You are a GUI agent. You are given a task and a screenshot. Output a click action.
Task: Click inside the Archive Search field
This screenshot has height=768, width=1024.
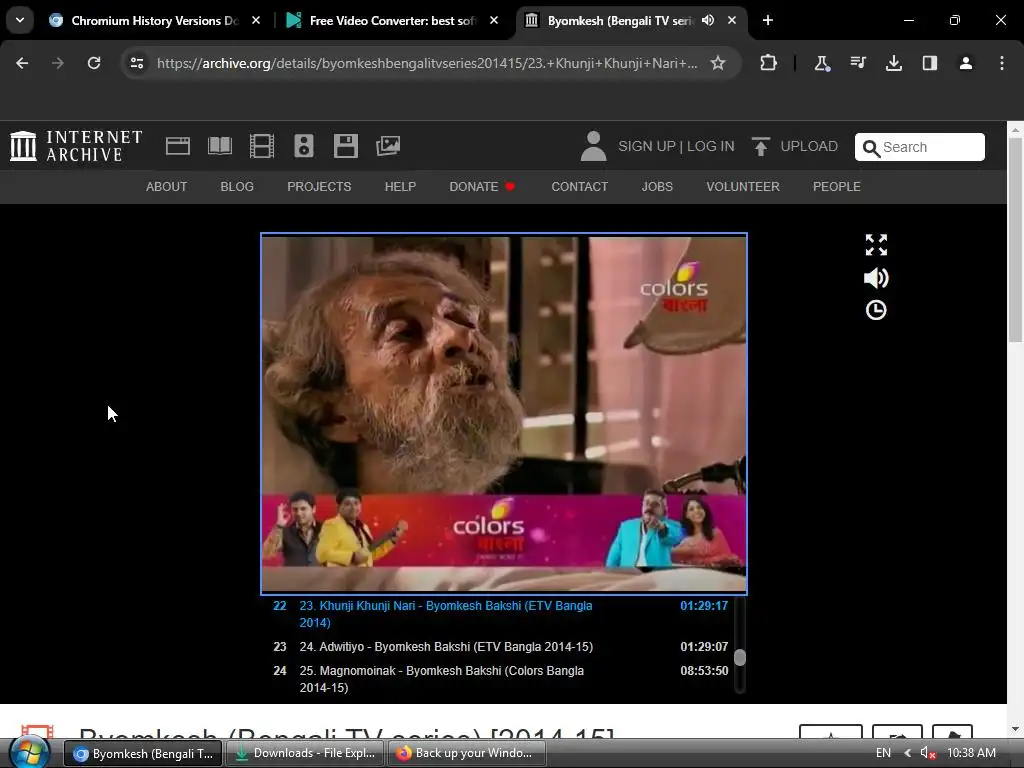click(x=920, y=147)
